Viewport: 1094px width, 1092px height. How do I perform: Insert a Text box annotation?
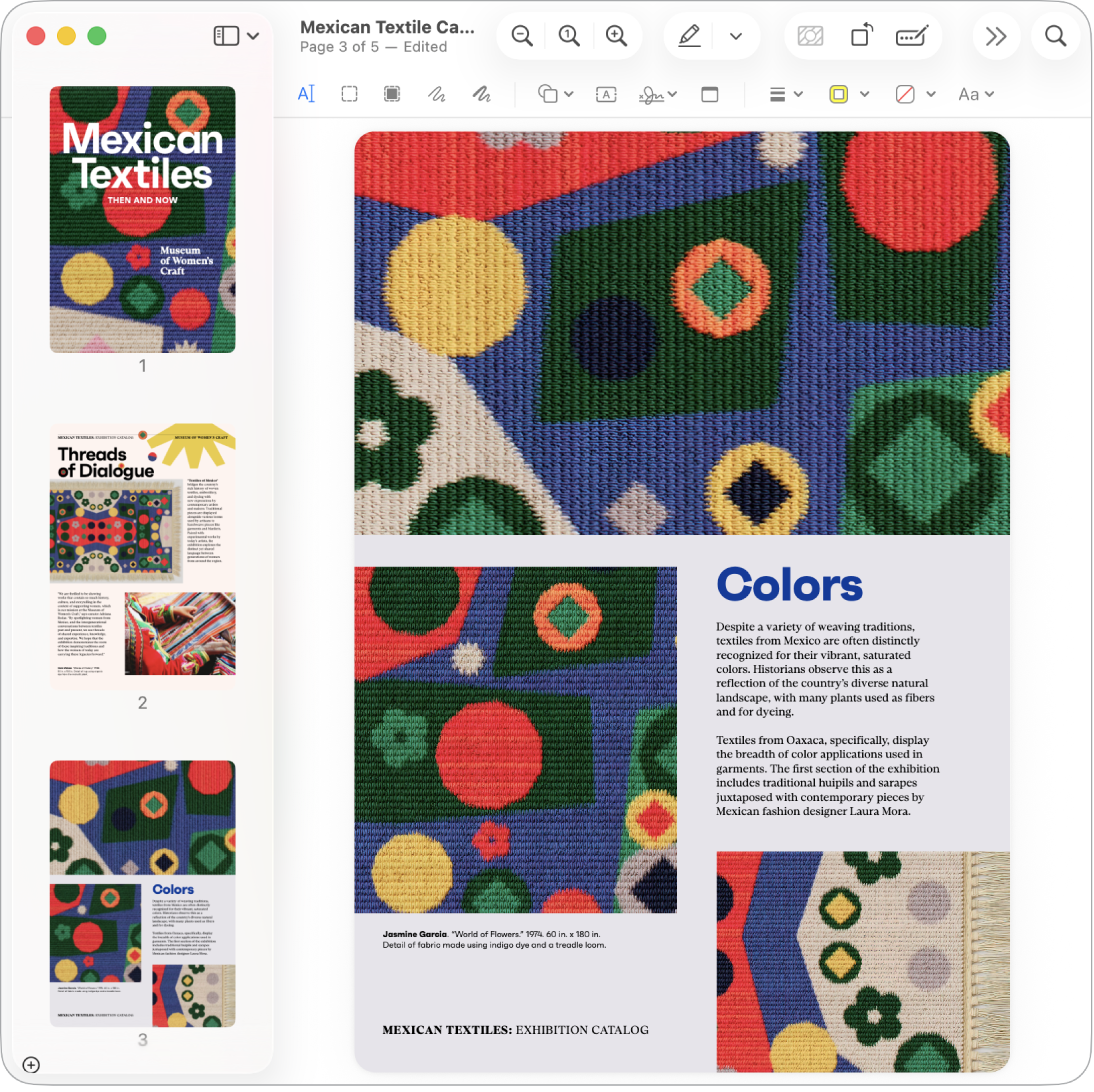[605, 94]
